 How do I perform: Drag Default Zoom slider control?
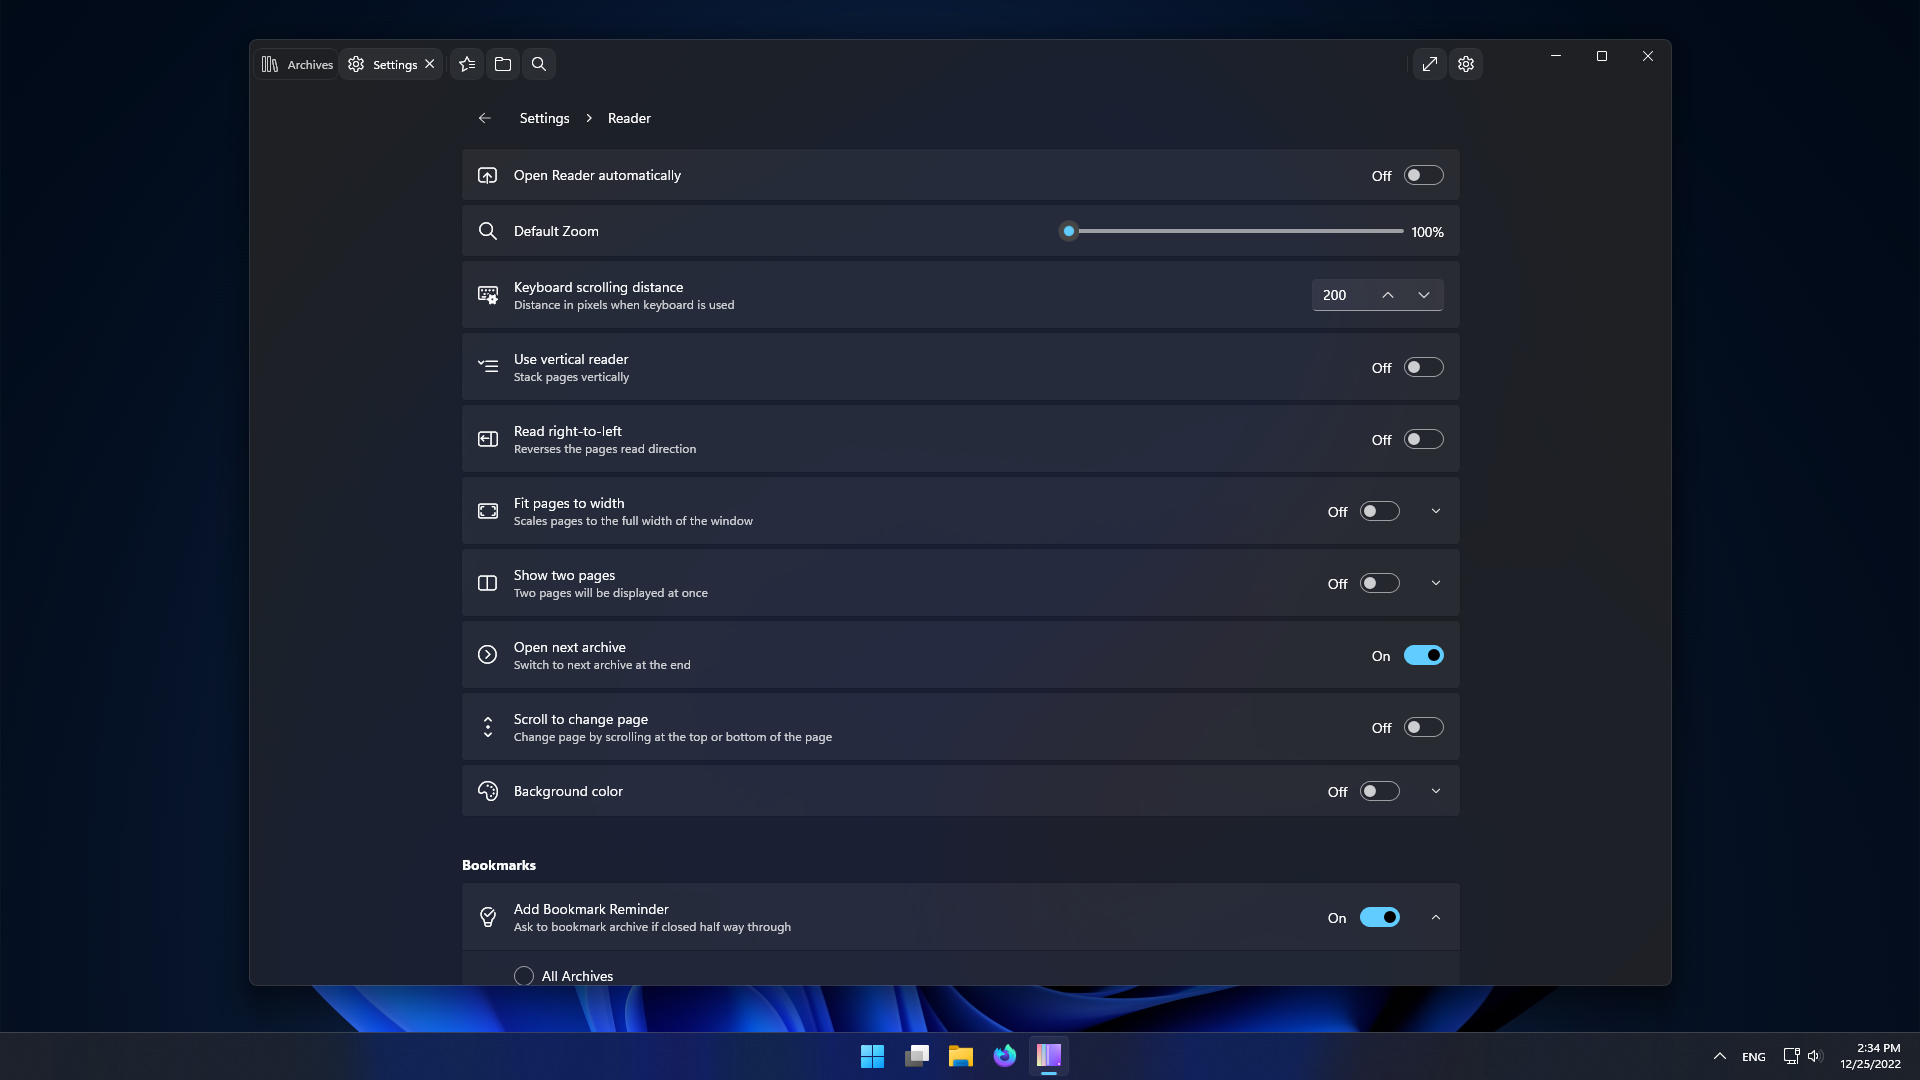point(1068,231)
